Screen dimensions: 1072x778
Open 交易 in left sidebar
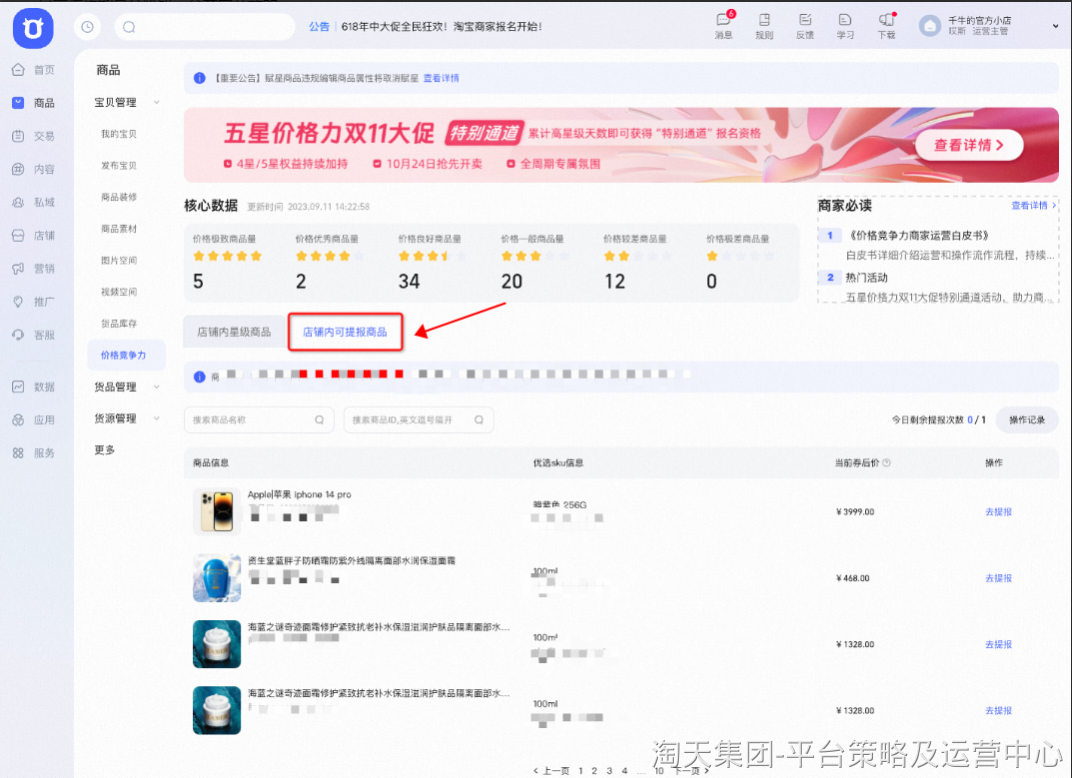tap(34, 136)
